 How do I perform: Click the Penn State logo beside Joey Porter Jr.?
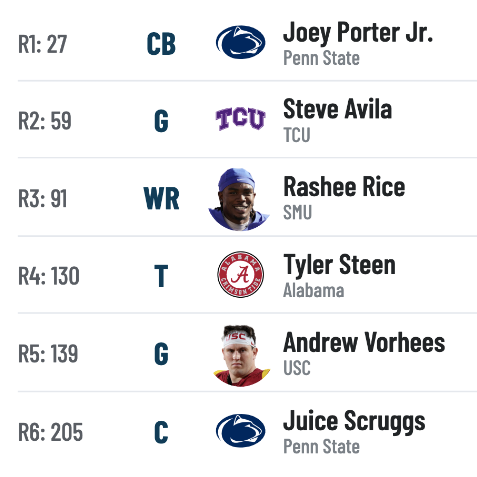point(240,42)
